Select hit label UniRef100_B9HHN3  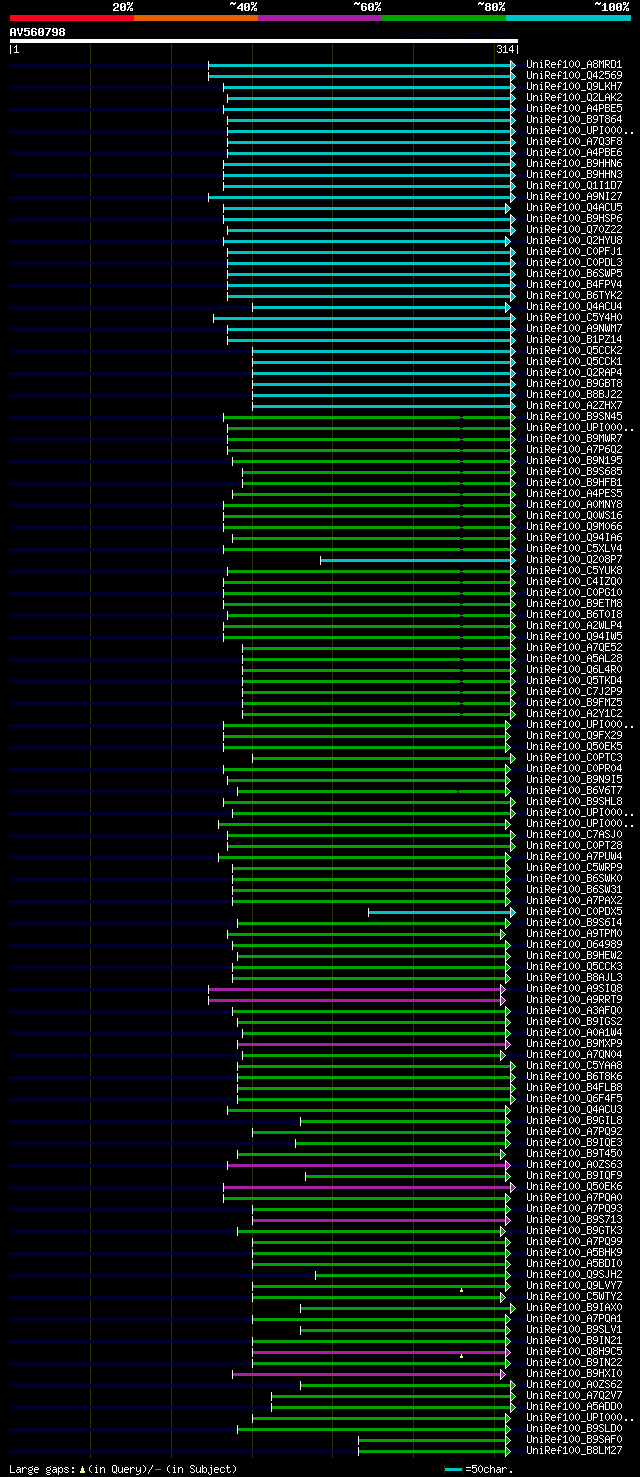574,174
